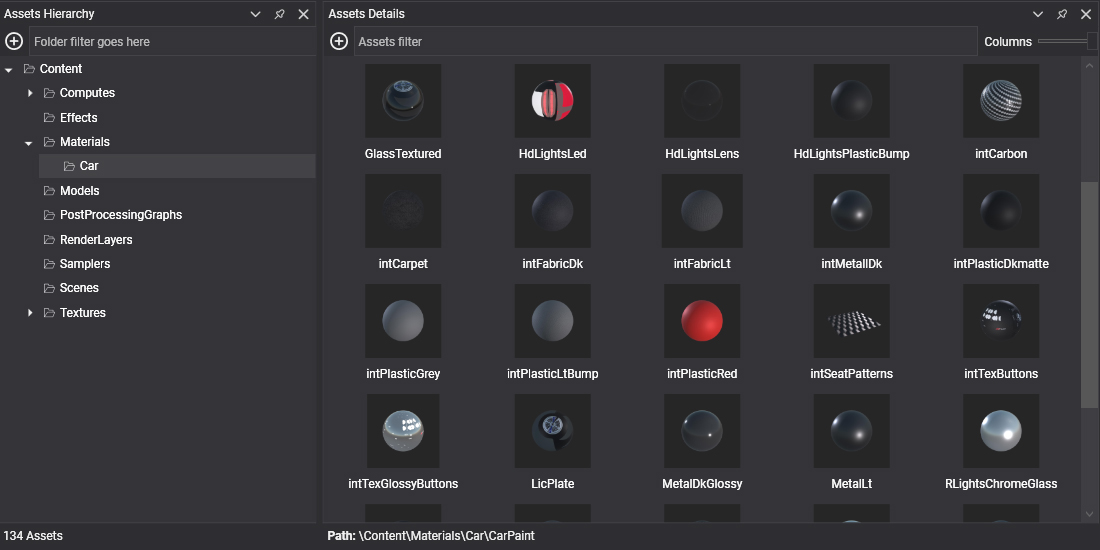Image resolution: width=1100 pixels, height=550 pixels.
Task: Select the Scenes folder in hierarchy
Action: click(79, 288)
